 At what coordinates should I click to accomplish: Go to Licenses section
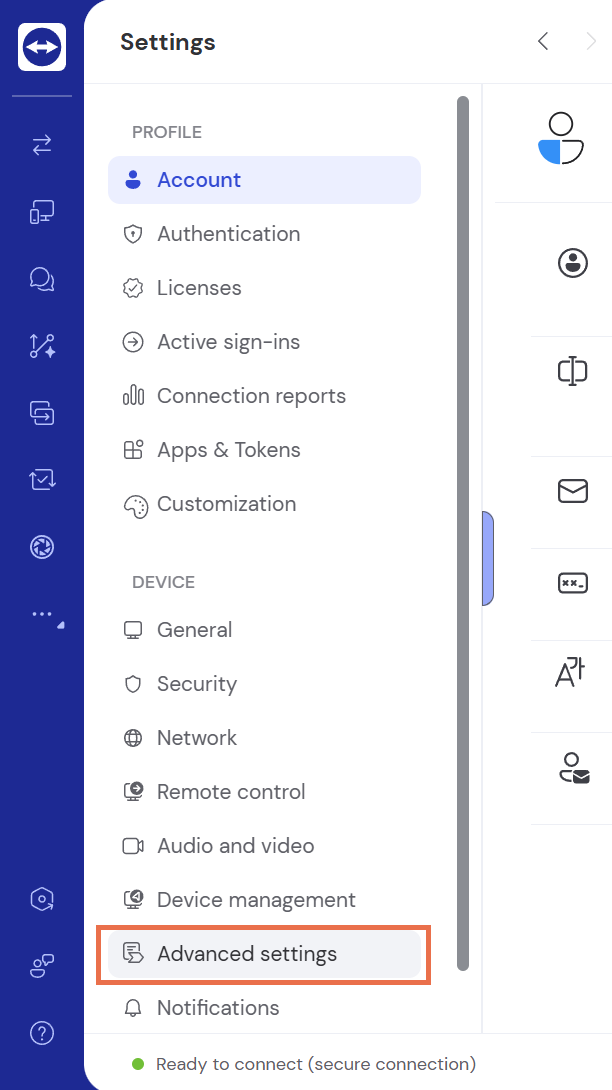tap(199, 288)
